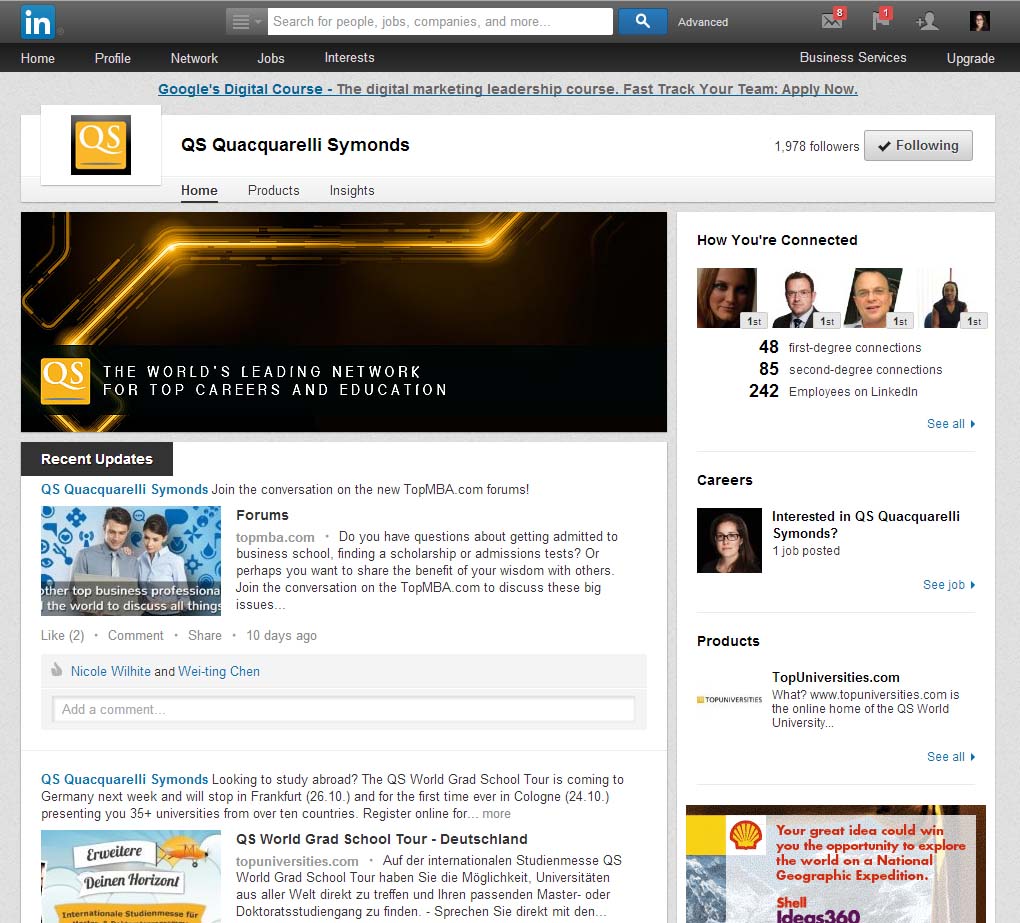Click Comment on the forums update
Viewport: 1020px width, 923px height.
pos(135,635)
